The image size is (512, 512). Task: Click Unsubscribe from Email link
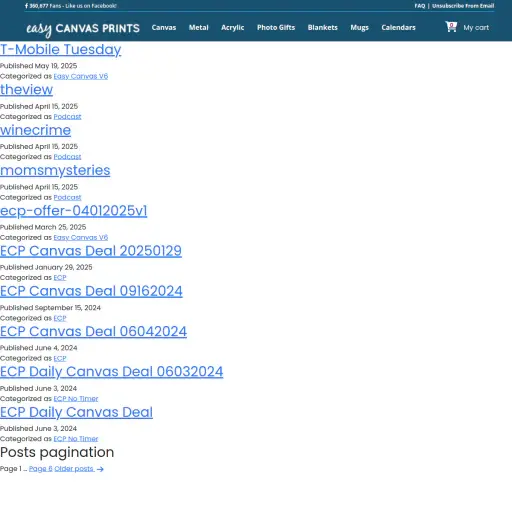coord(463,6)
